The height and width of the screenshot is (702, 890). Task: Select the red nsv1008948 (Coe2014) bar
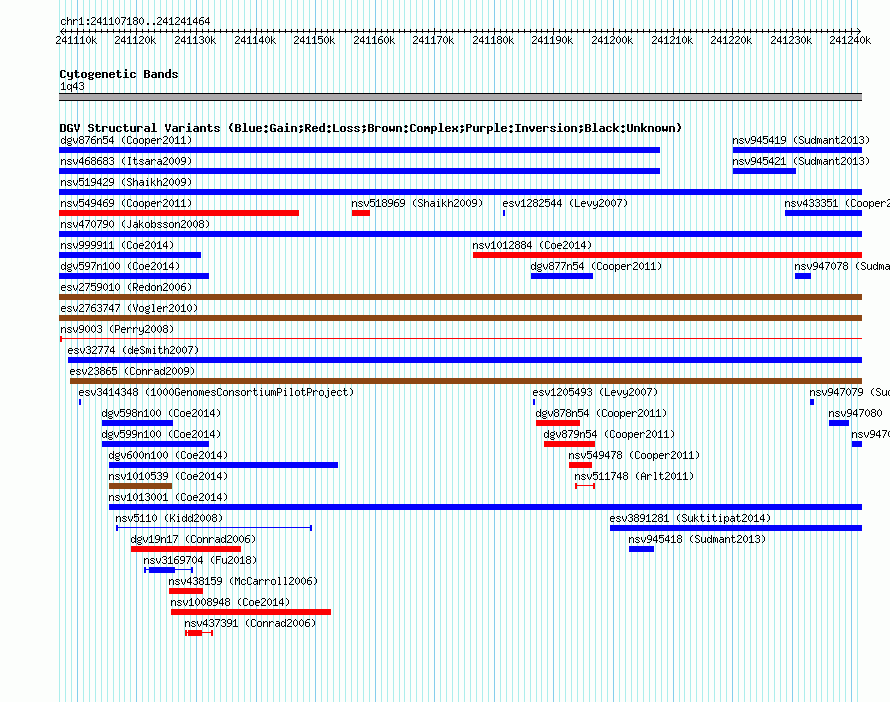point(251,612)
